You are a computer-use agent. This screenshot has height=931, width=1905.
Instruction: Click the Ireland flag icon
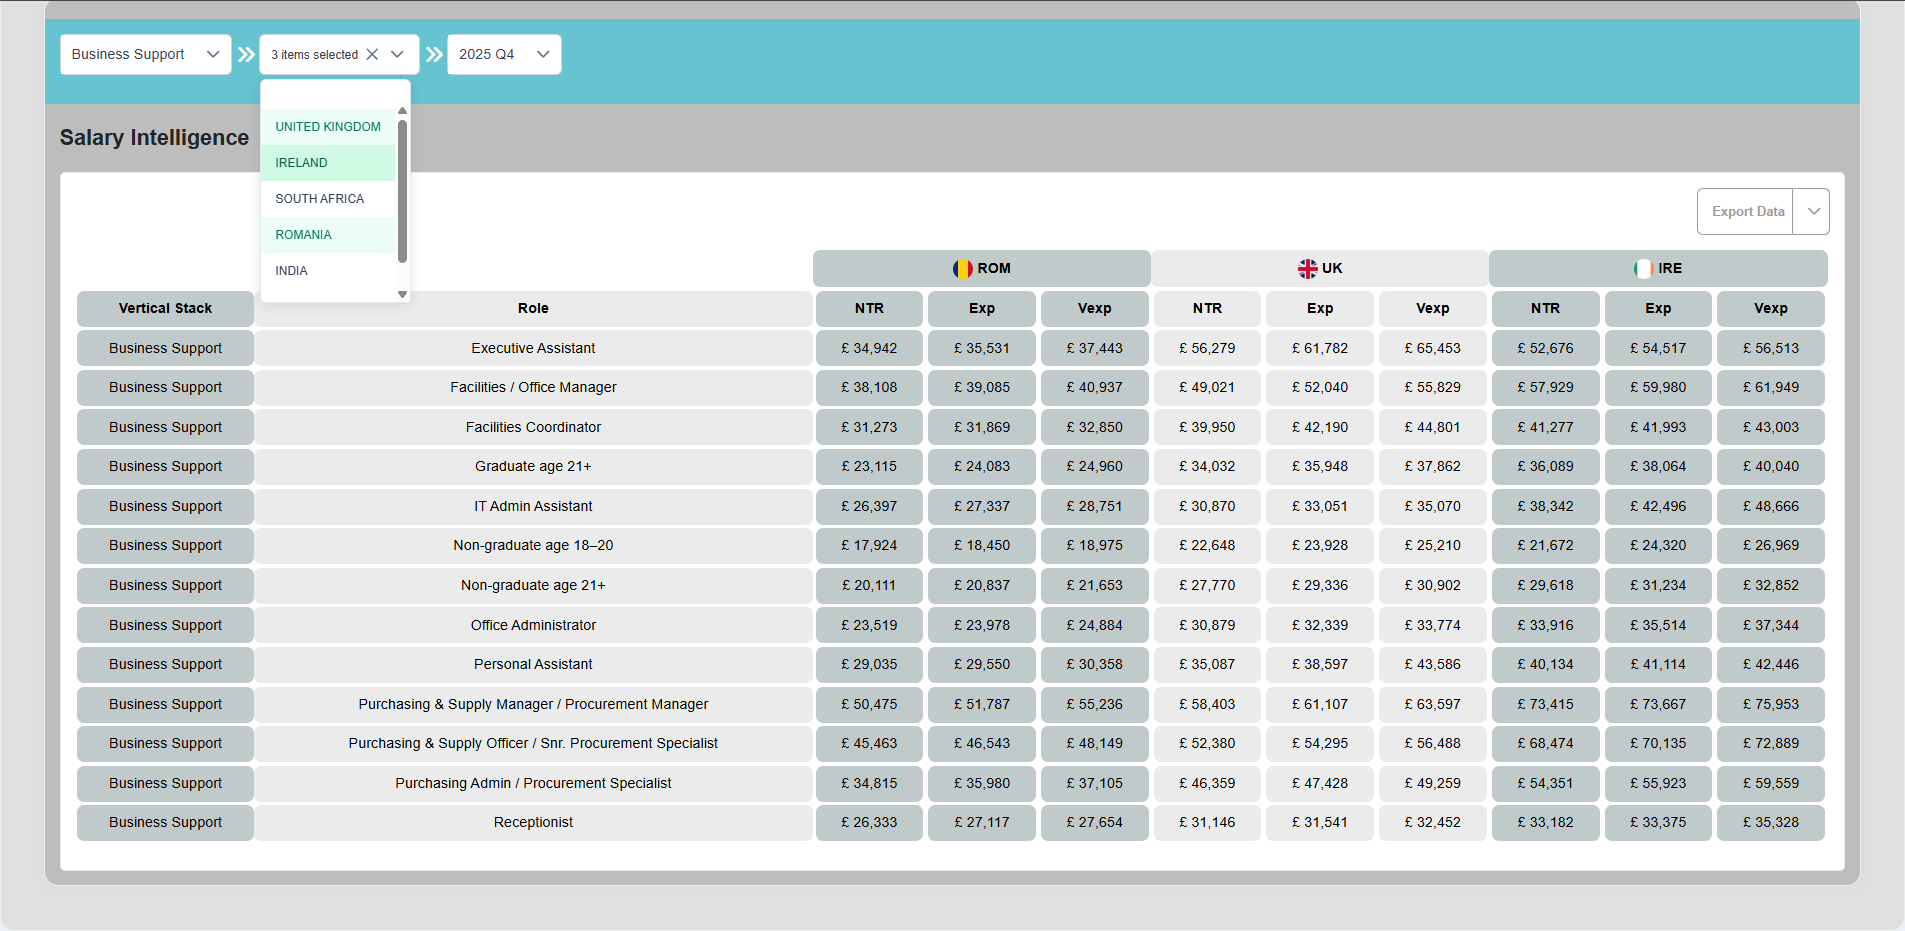(x=1643, y=269)
